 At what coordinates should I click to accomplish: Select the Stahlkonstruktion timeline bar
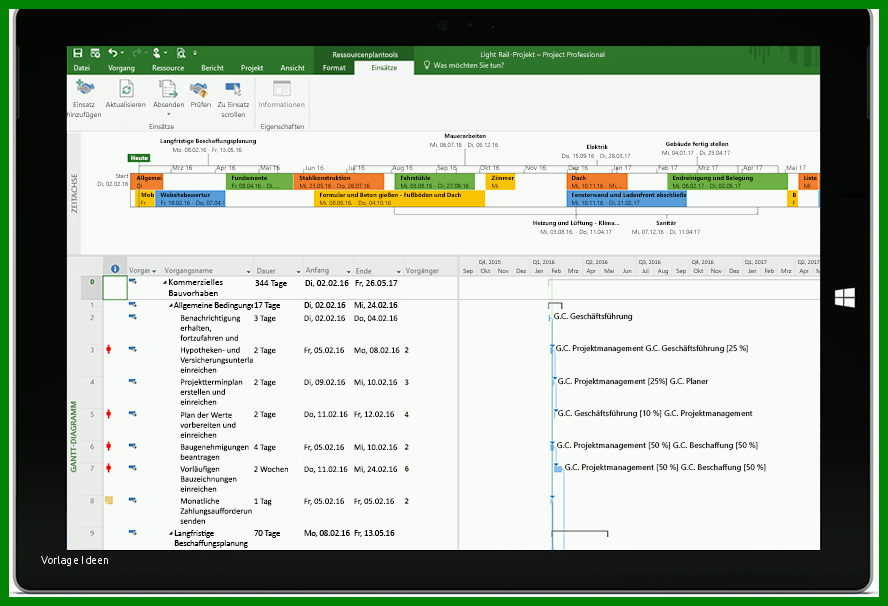click(339, 182)
